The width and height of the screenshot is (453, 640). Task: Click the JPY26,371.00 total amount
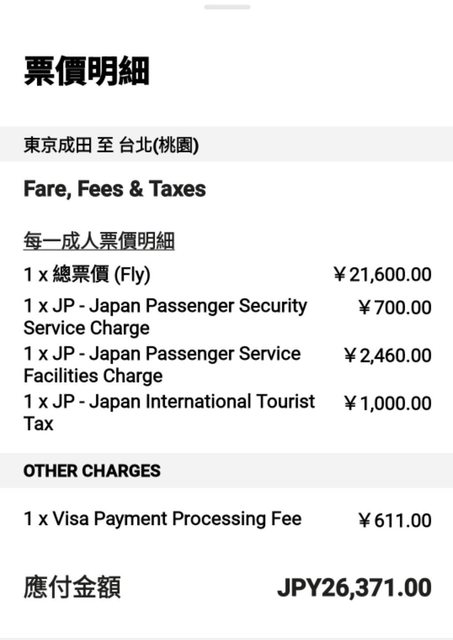[x=354, y=588]
